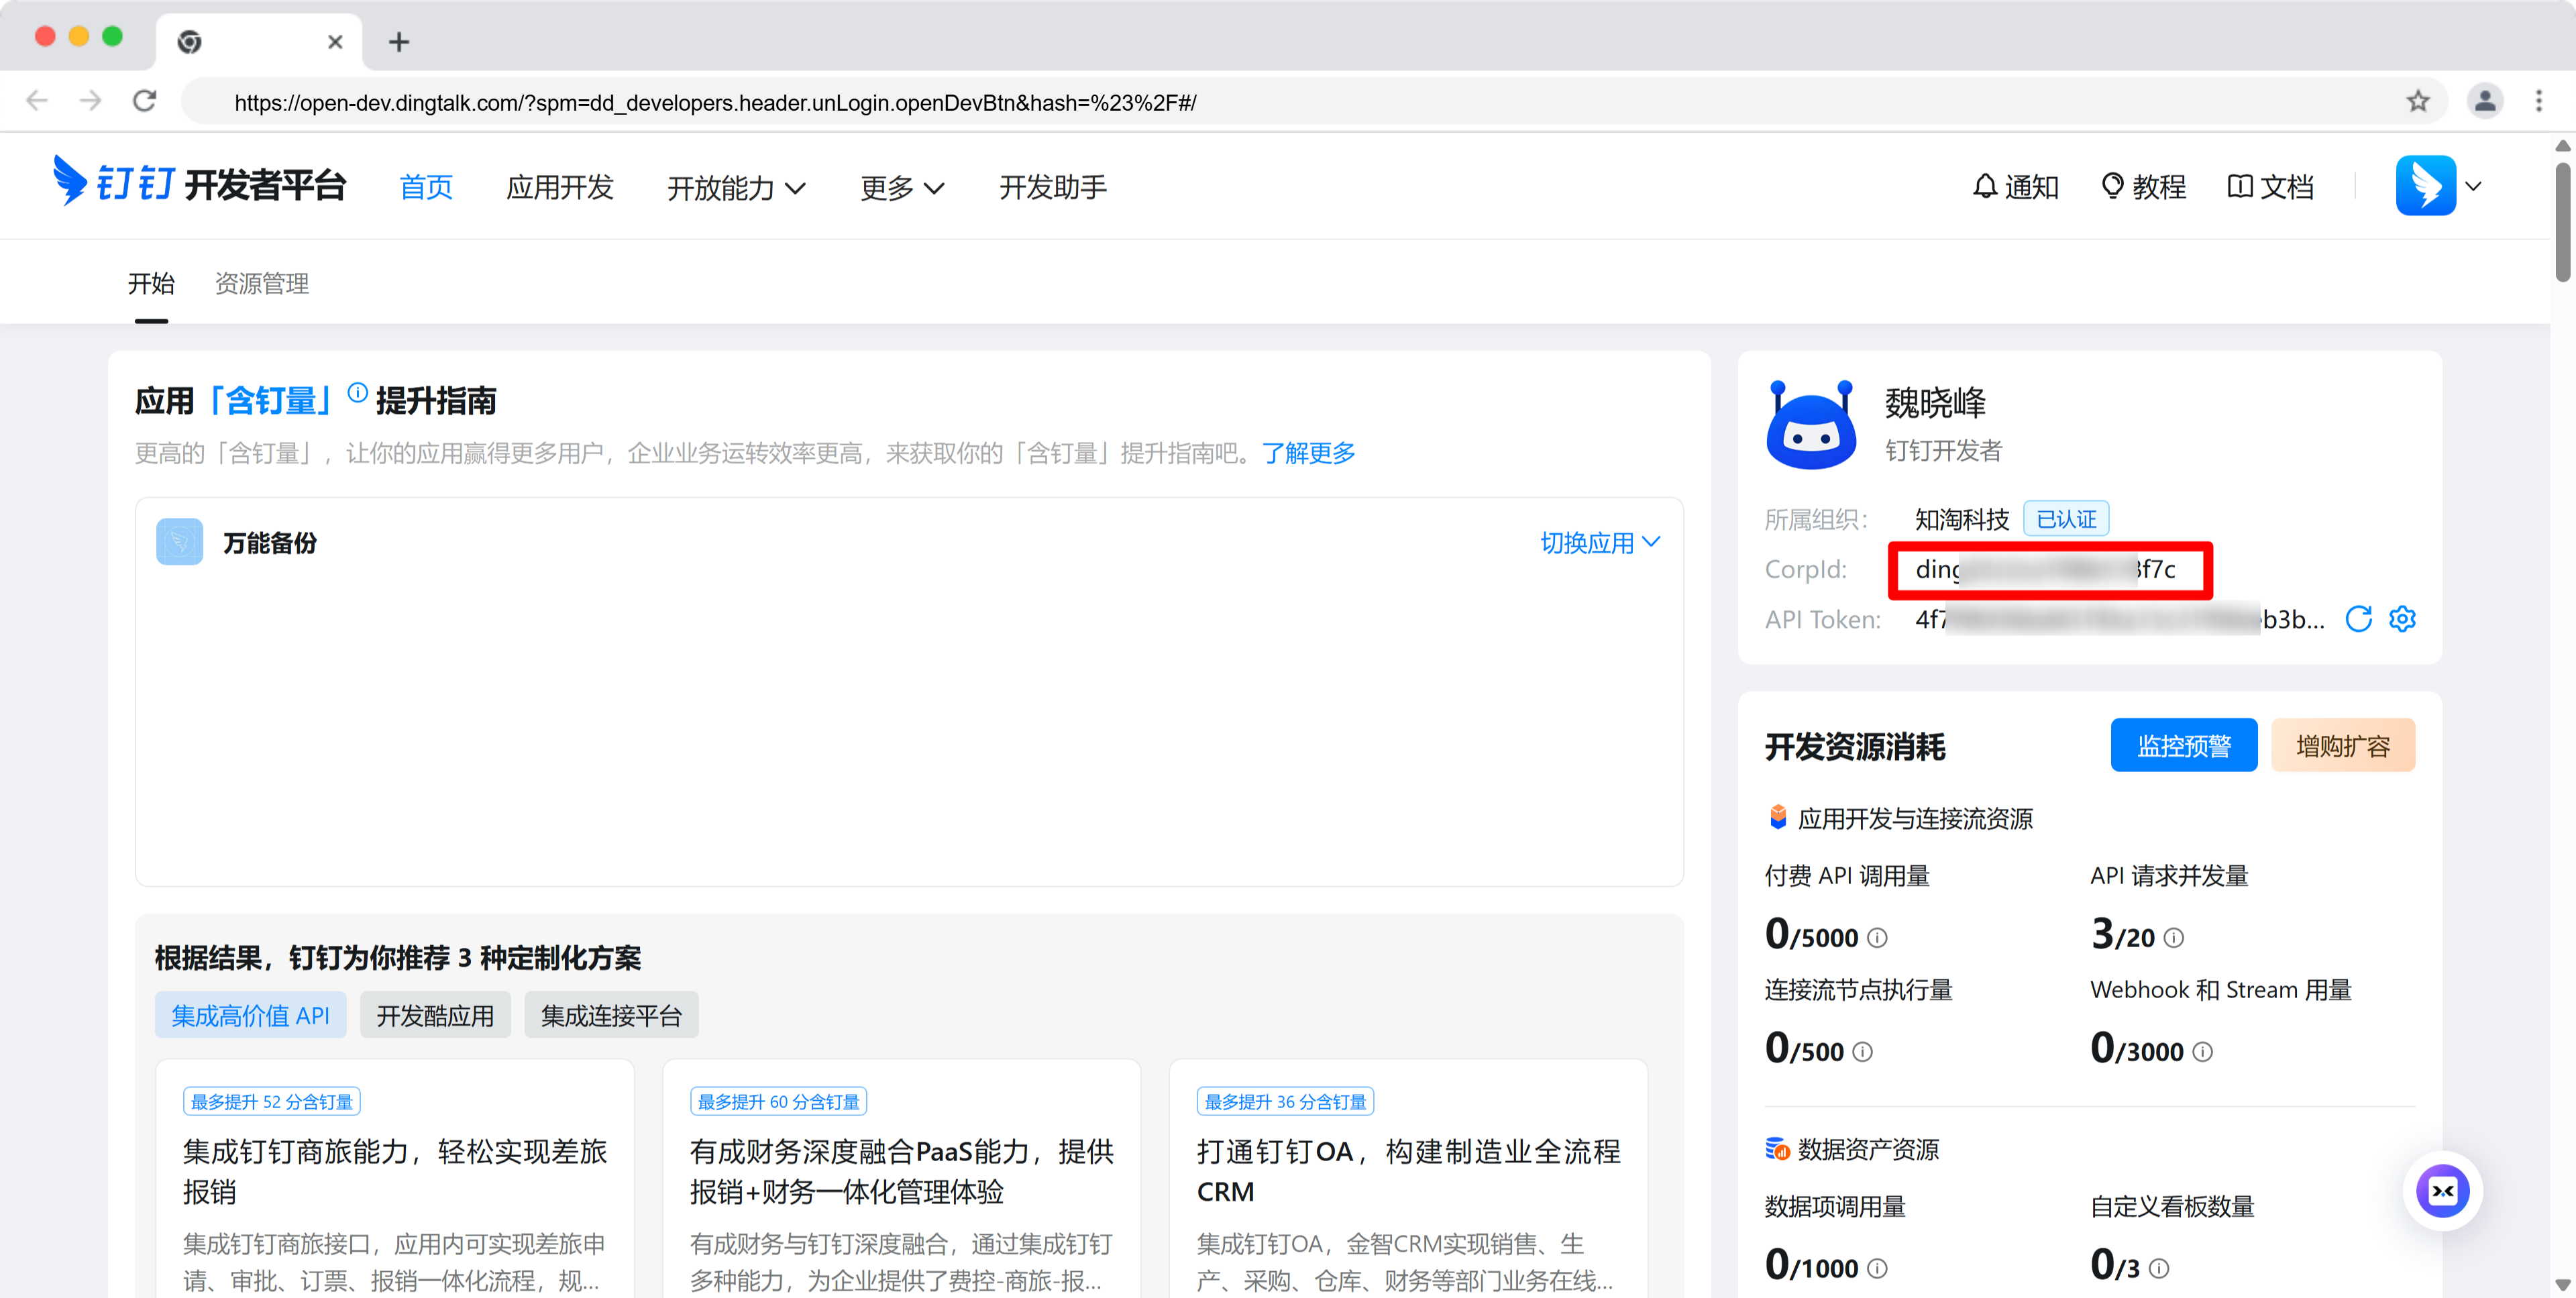Click the blue DingTalk account avatar
2576x1298 pixels.
(x=2425, y=185)
